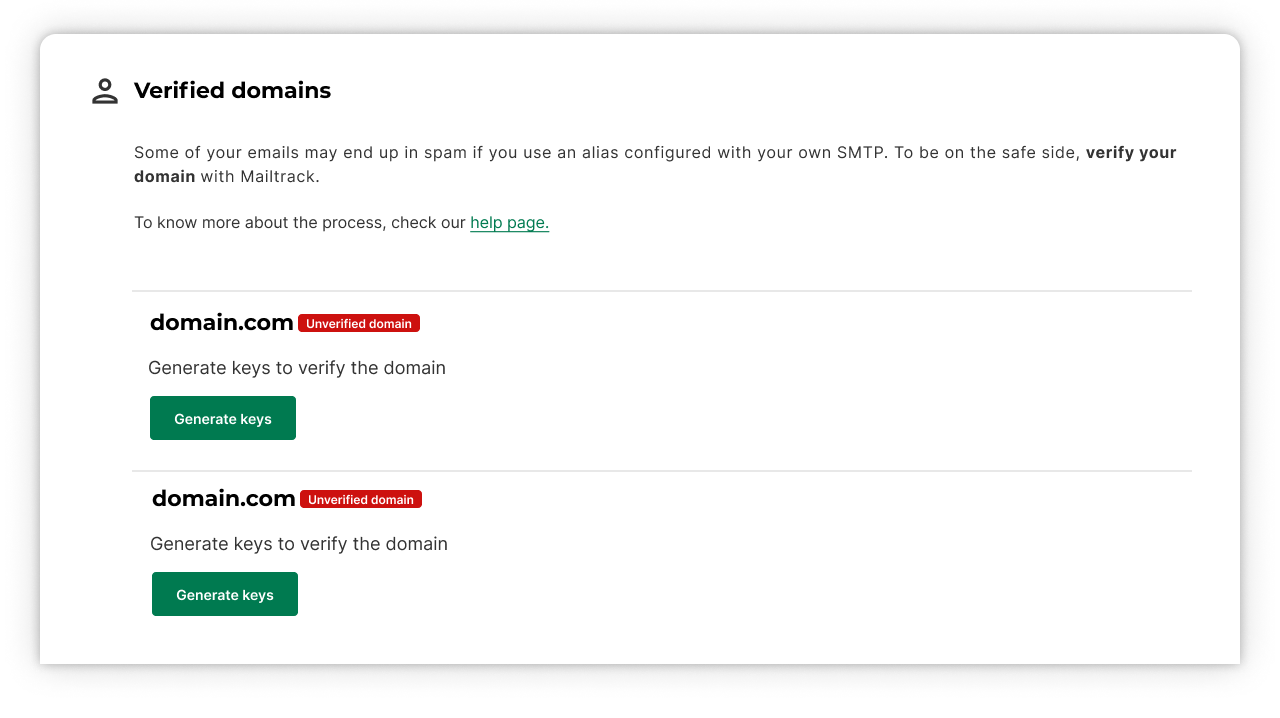
Task: Open the help page link
Action: point(509,222)
